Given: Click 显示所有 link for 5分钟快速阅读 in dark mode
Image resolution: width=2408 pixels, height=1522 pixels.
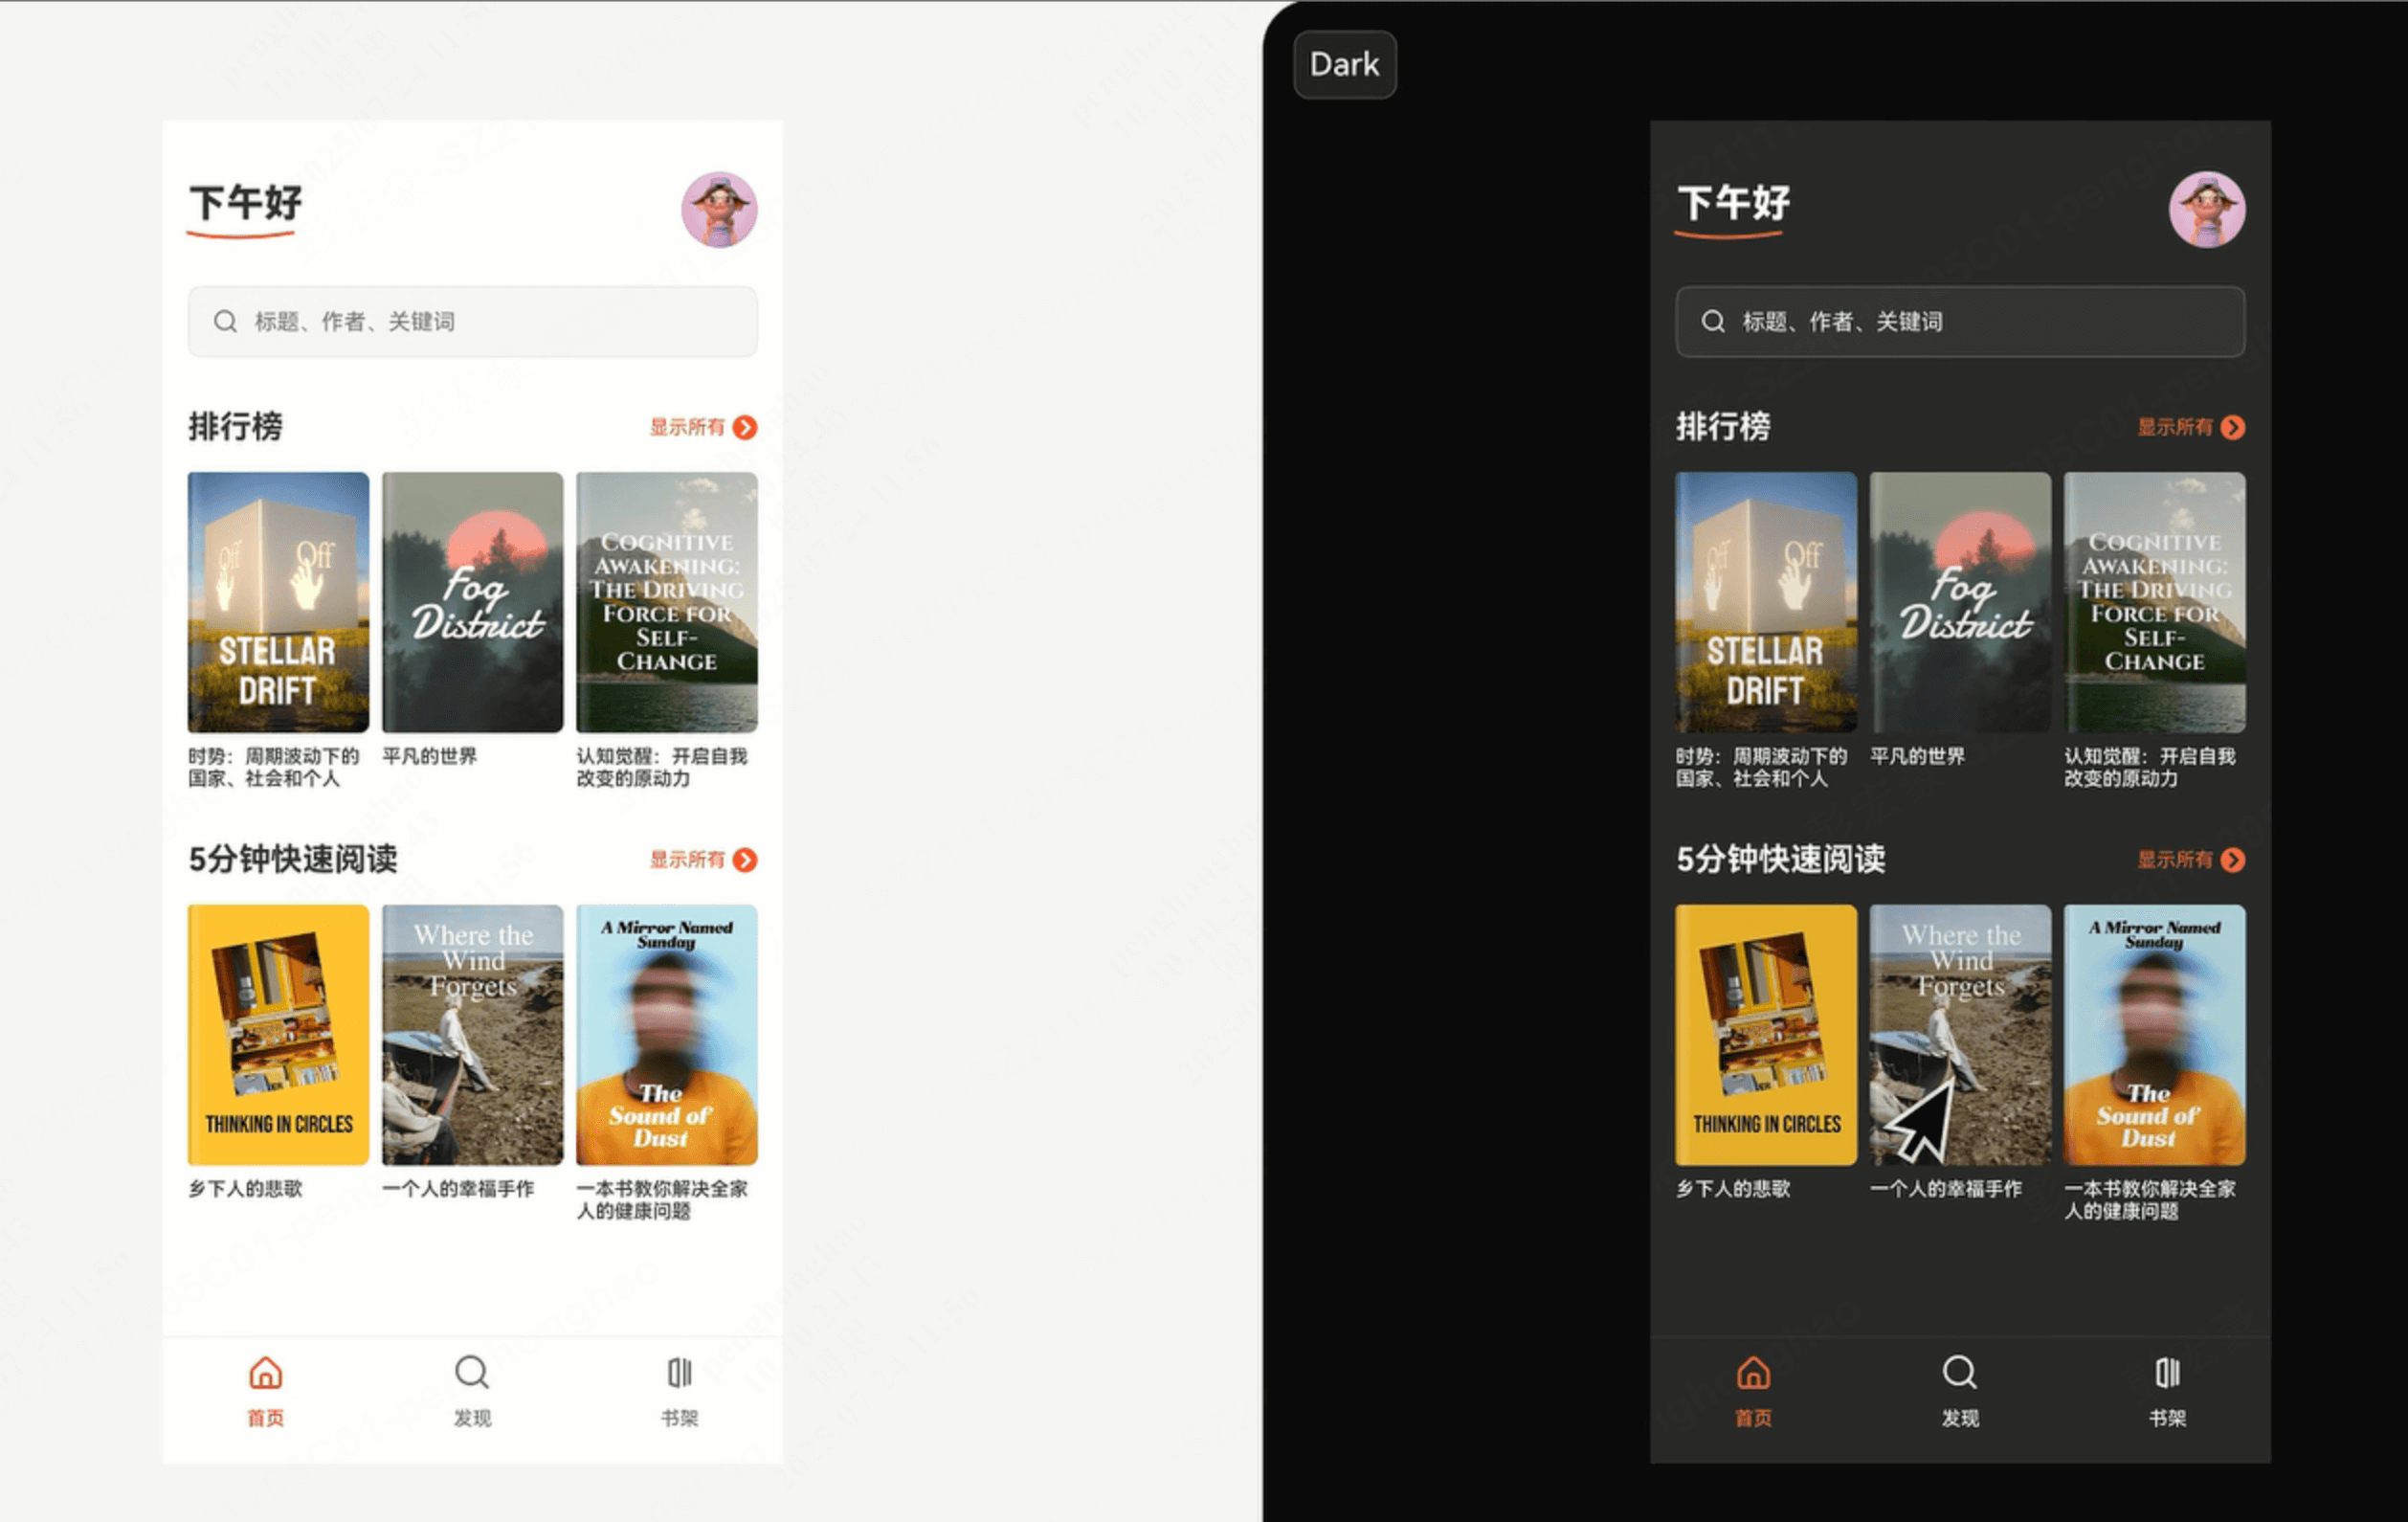Looking at the screenshot, I should click(2175, 860).
